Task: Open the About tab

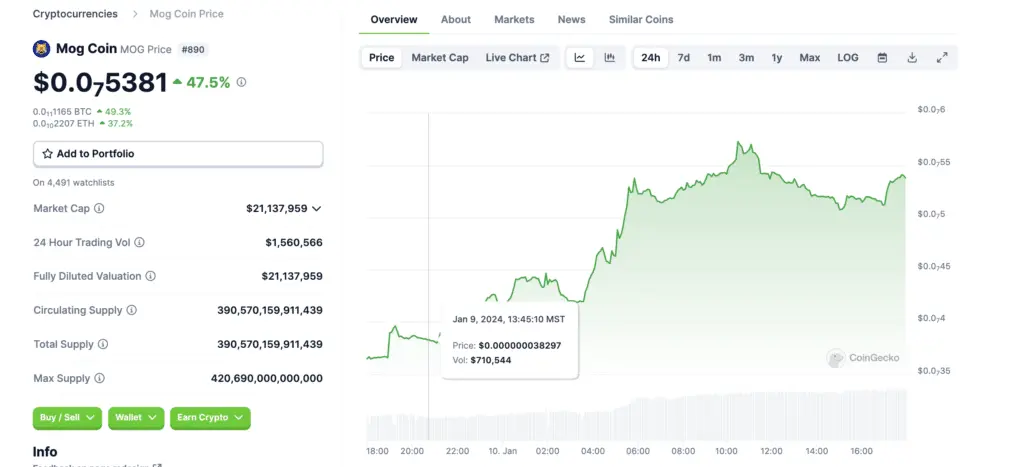Action: point(456,20)
